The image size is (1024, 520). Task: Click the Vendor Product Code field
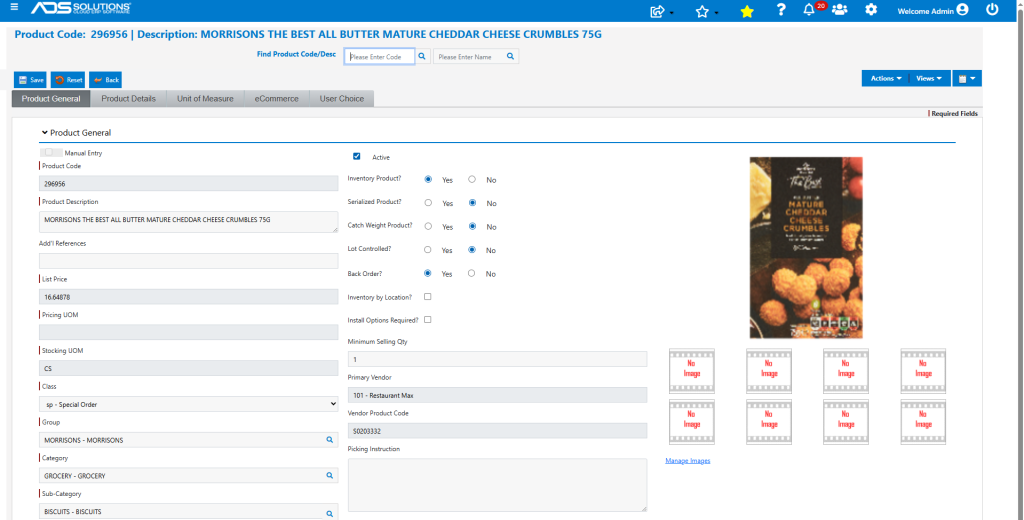click(x=498, y=431)
